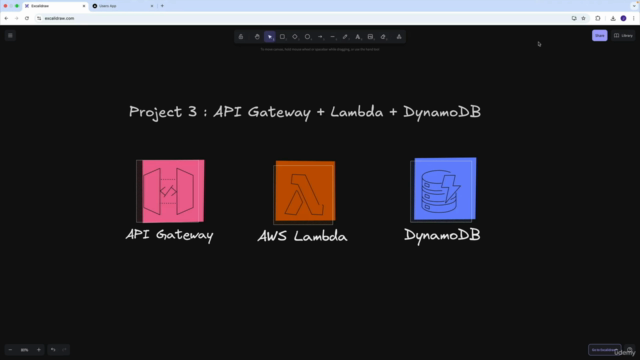640x360 pixels.
Task: Click the Go to Excalidraw+ link button
Action: click(x=604, y=350)
